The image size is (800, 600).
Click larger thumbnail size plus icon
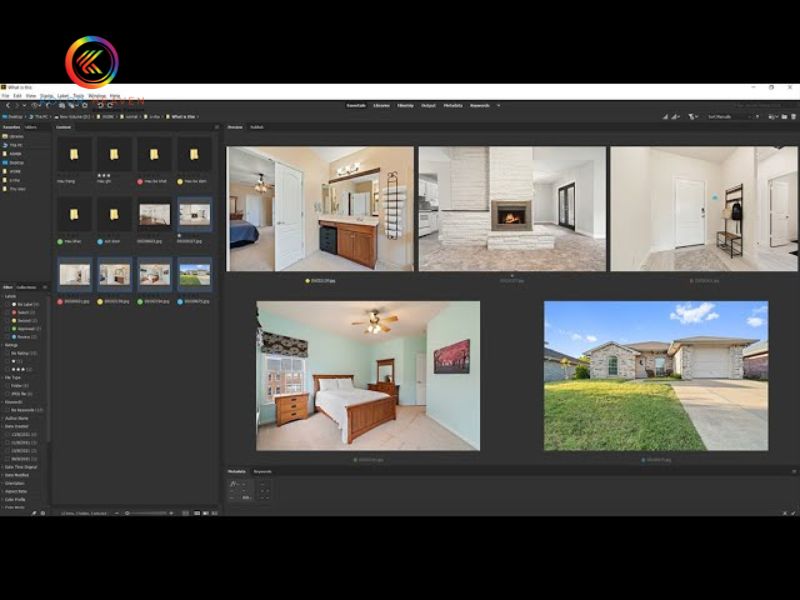click(x=171, y=513)
